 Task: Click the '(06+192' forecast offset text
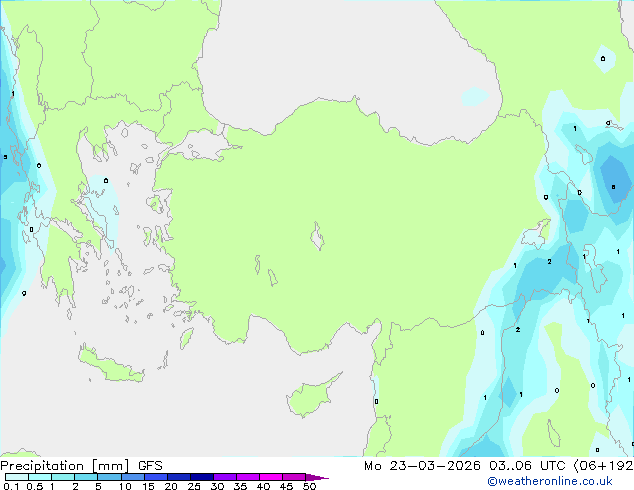pos(603,466)
